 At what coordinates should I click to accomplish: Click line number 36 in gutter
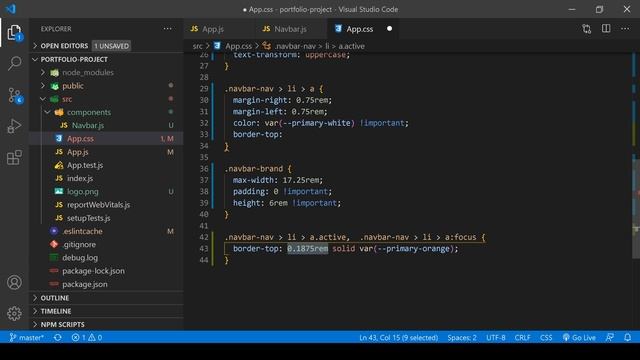pos(204,169)
